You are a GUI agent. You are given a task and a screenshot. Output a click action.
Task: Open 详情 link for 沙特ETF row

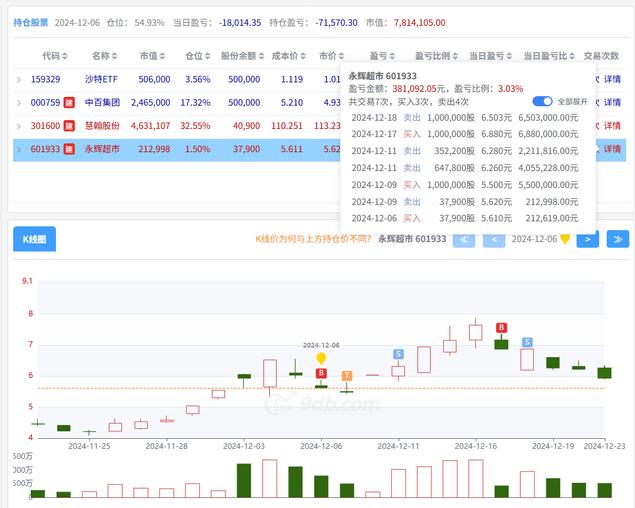(x=612, y=78)
